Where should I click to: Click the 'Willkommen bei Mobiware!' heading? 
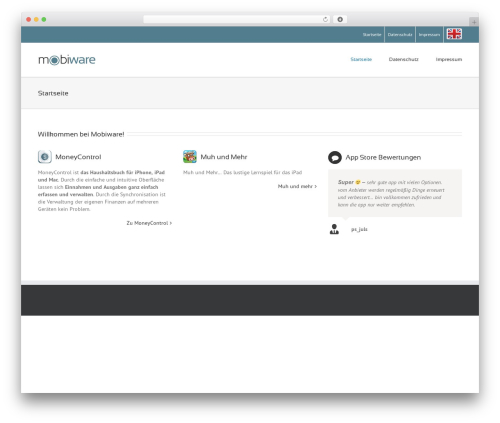81,134
